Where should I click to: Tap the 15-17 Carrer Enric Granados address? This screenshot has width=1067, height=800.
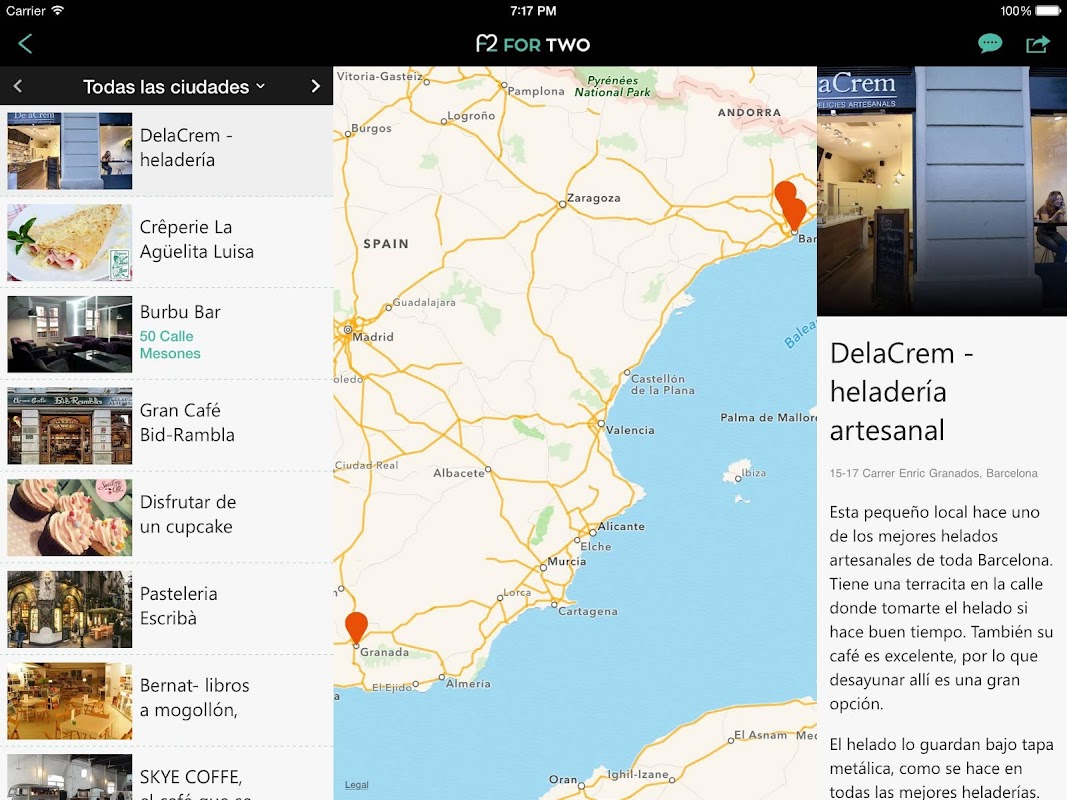[x=934, y=473]
